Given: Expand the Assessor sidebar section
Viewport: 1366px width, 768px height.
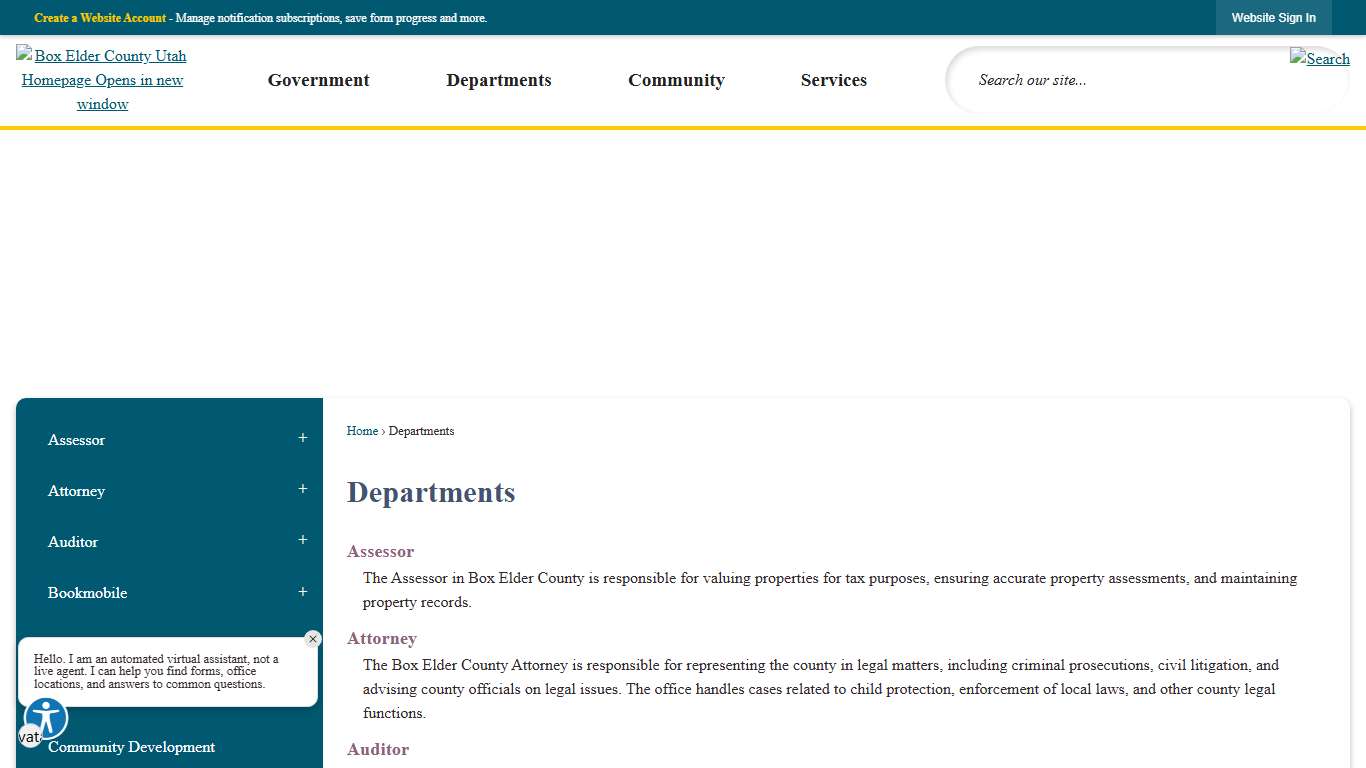Looking at the screenshot, I should coord(302,438).
